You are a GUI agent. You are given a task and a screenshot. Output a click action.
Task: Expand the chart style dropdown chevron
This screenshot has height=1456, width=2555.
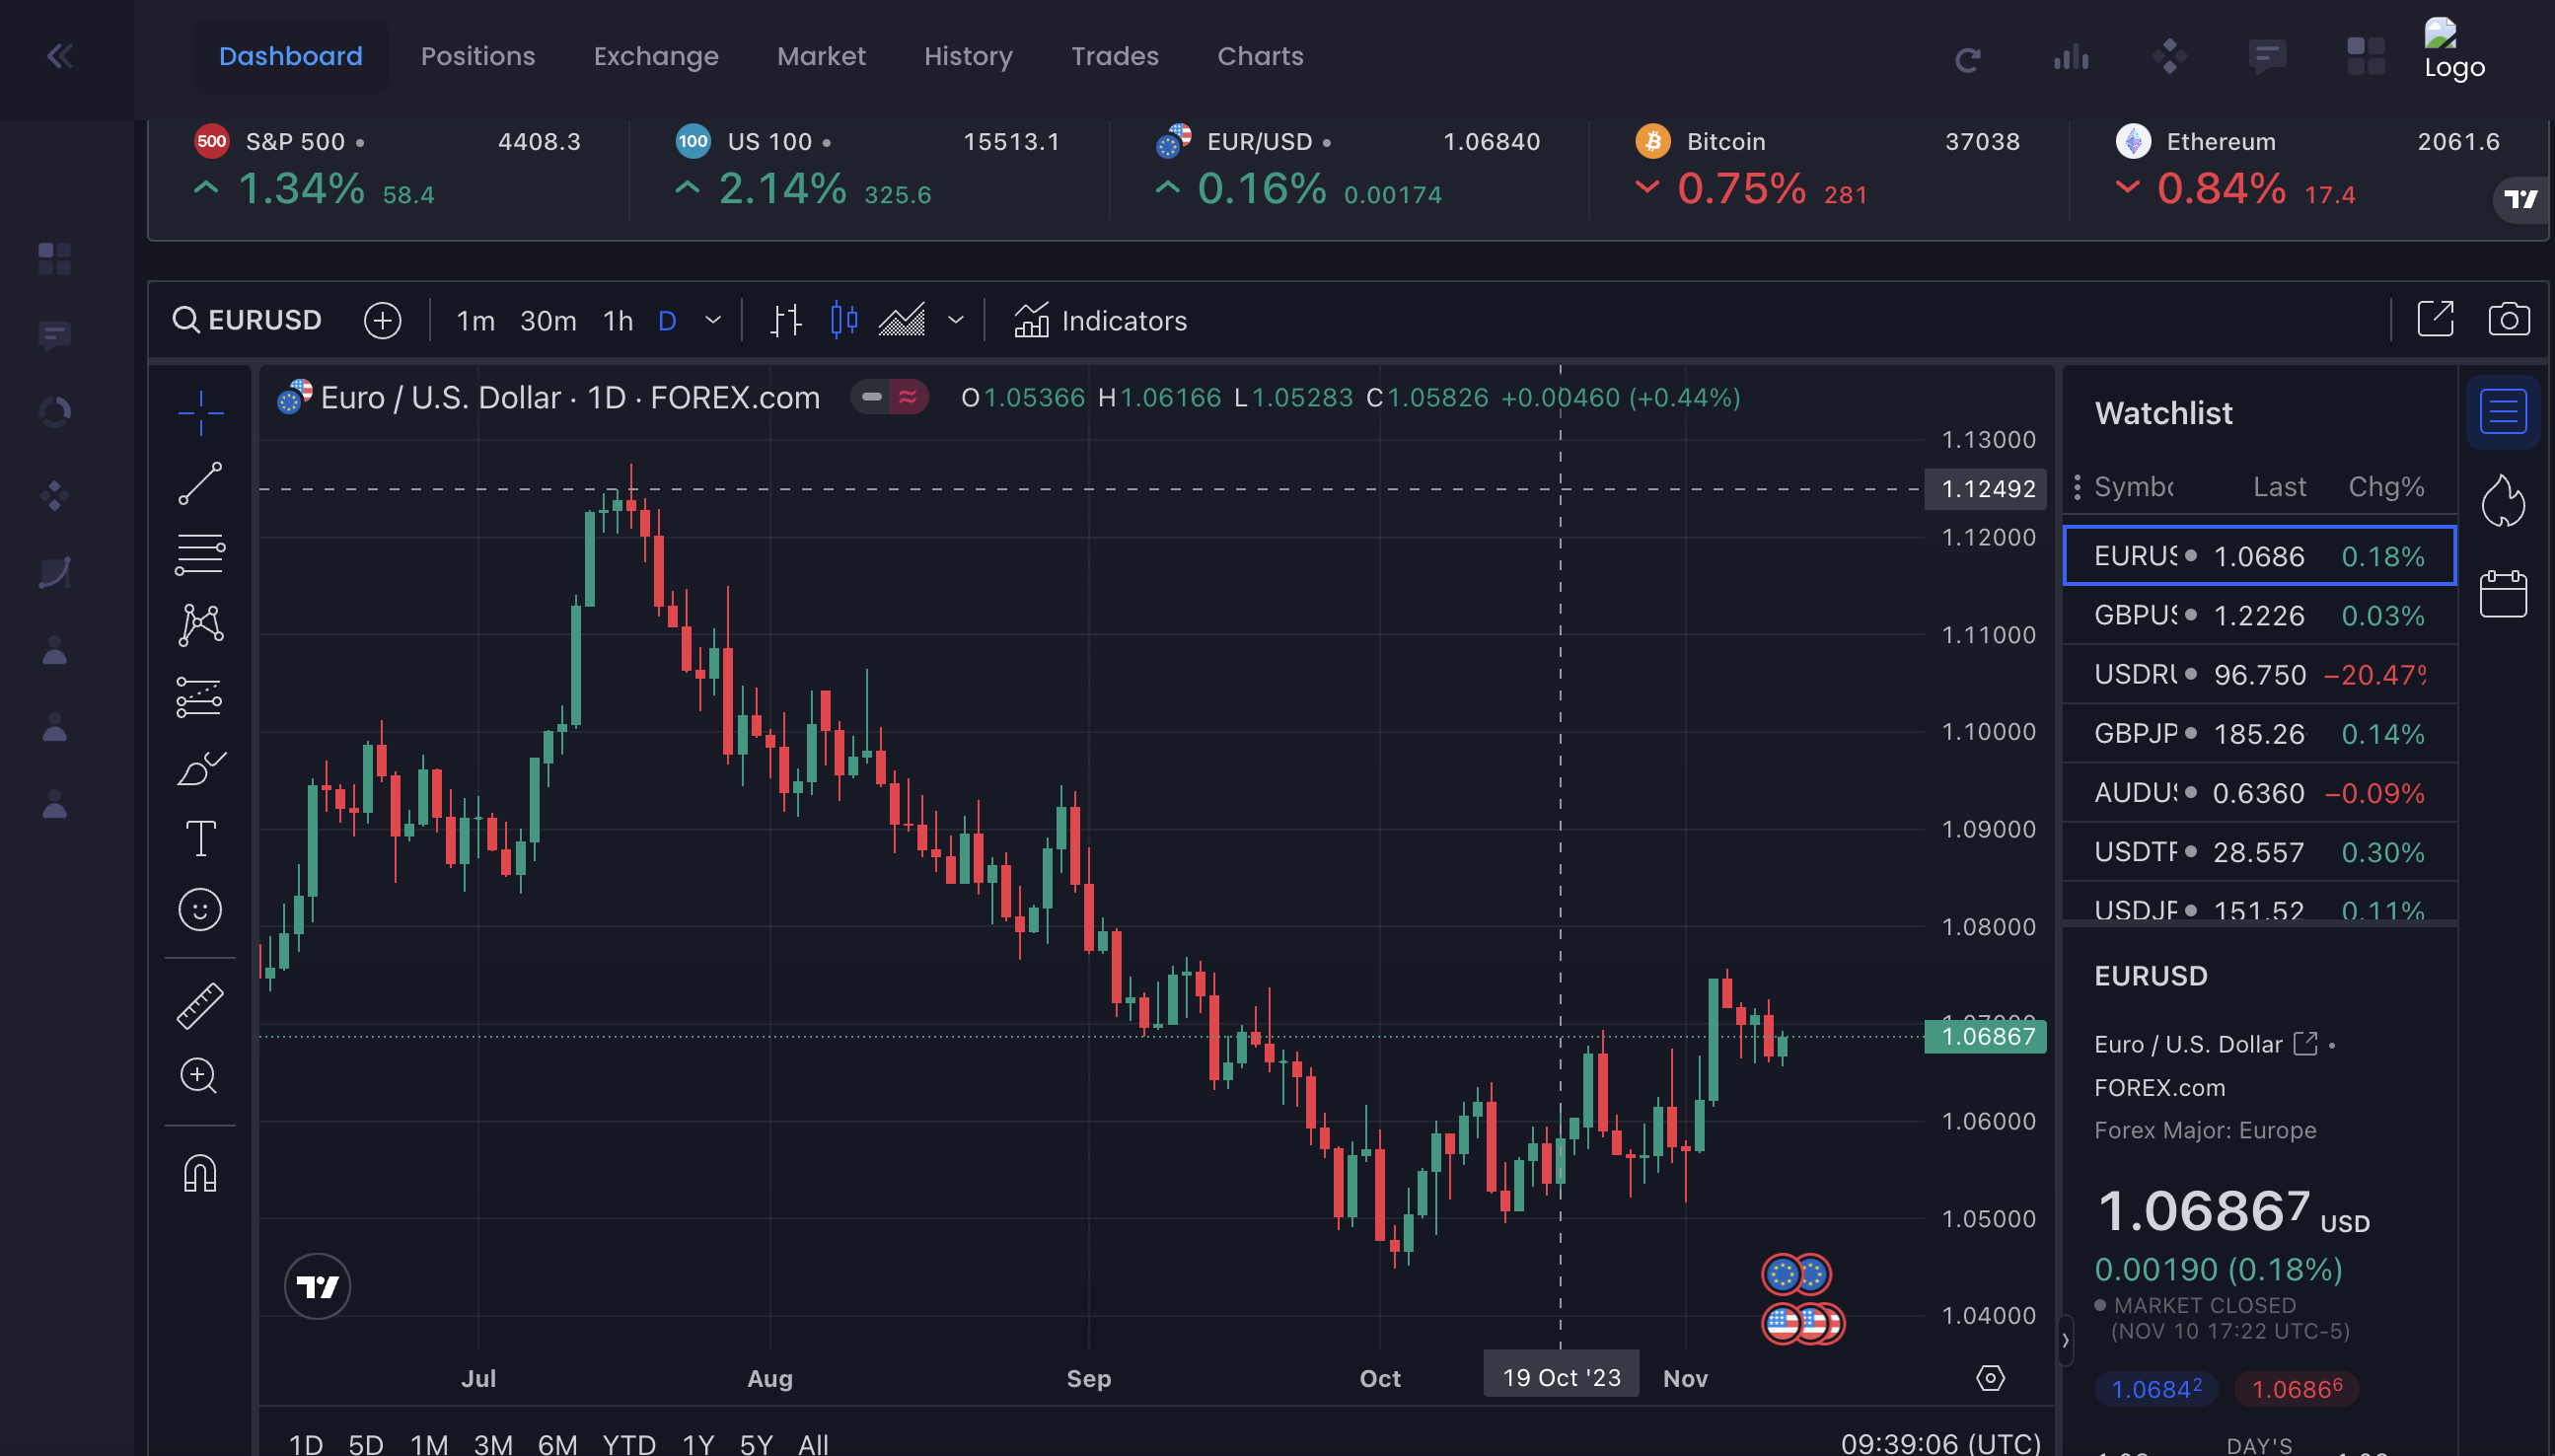point(956,321)
